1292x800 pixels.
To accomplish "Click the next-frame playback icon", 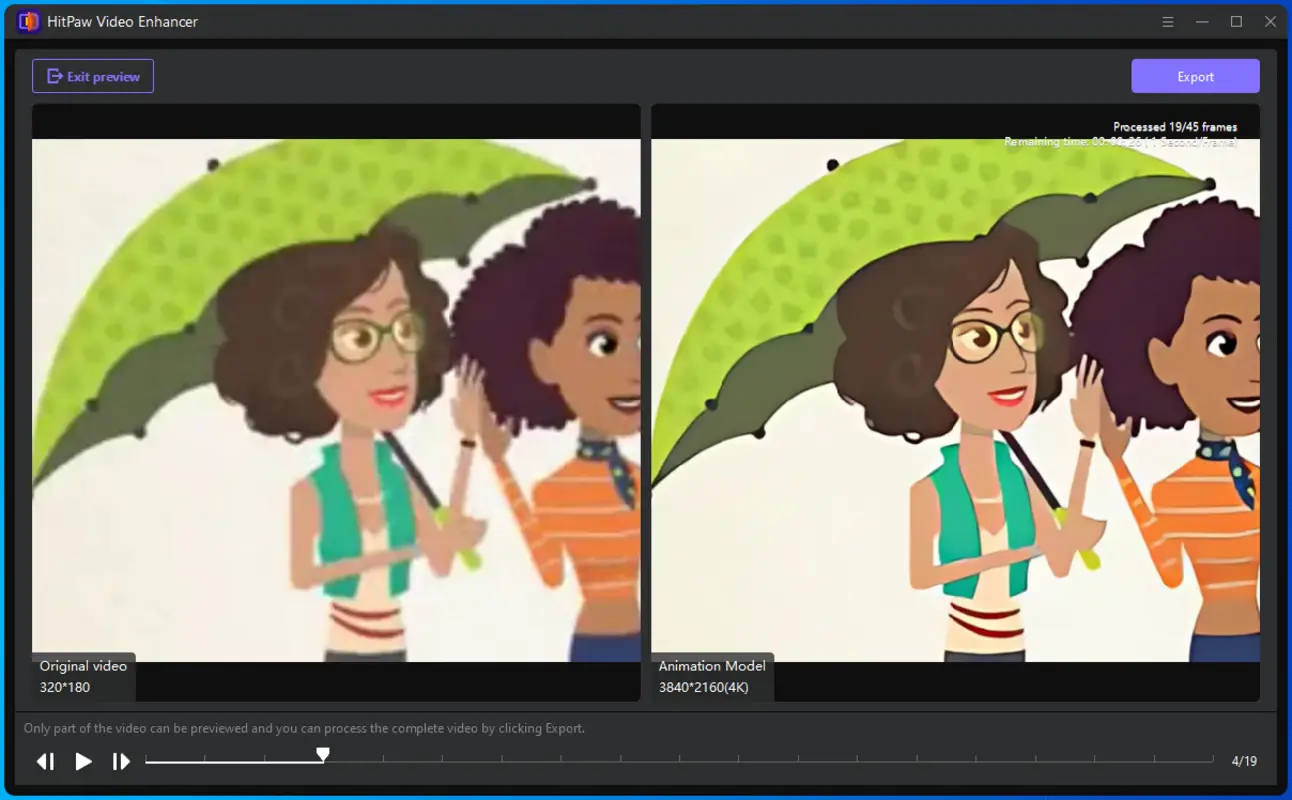I will pyautogui.click(x=121, y=761).
